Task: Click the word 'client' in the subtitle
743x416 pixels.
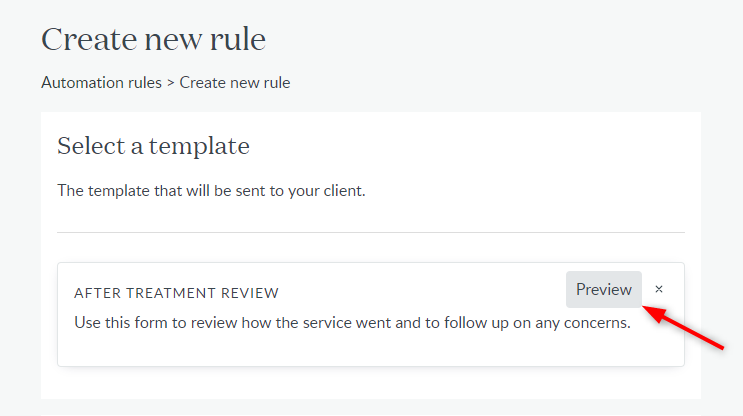Action: pos(343,190)
